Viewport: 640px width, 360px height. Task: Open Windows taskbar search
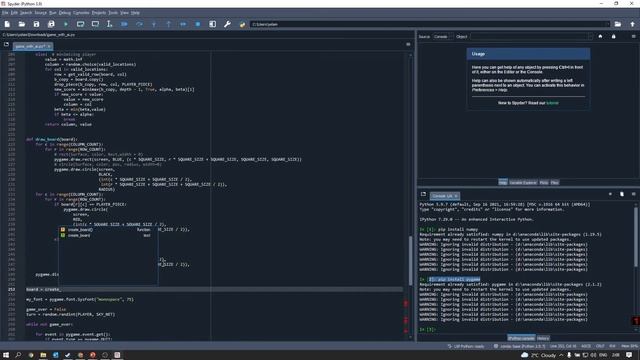18,355
